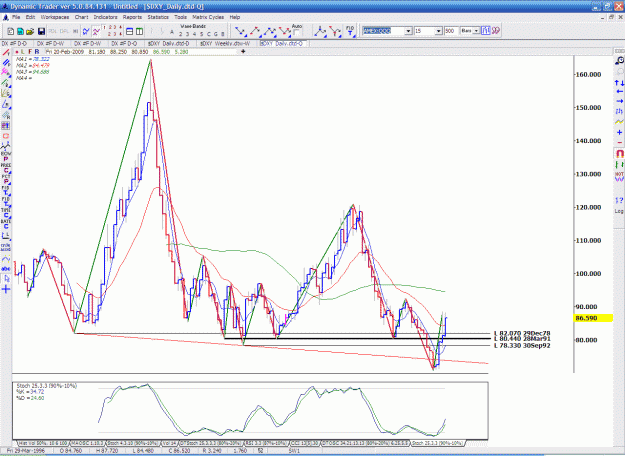The width and height of the screenshot is (625, 456).
Task: Click the magnifier zoom icon at right
Action: [619, 61]
